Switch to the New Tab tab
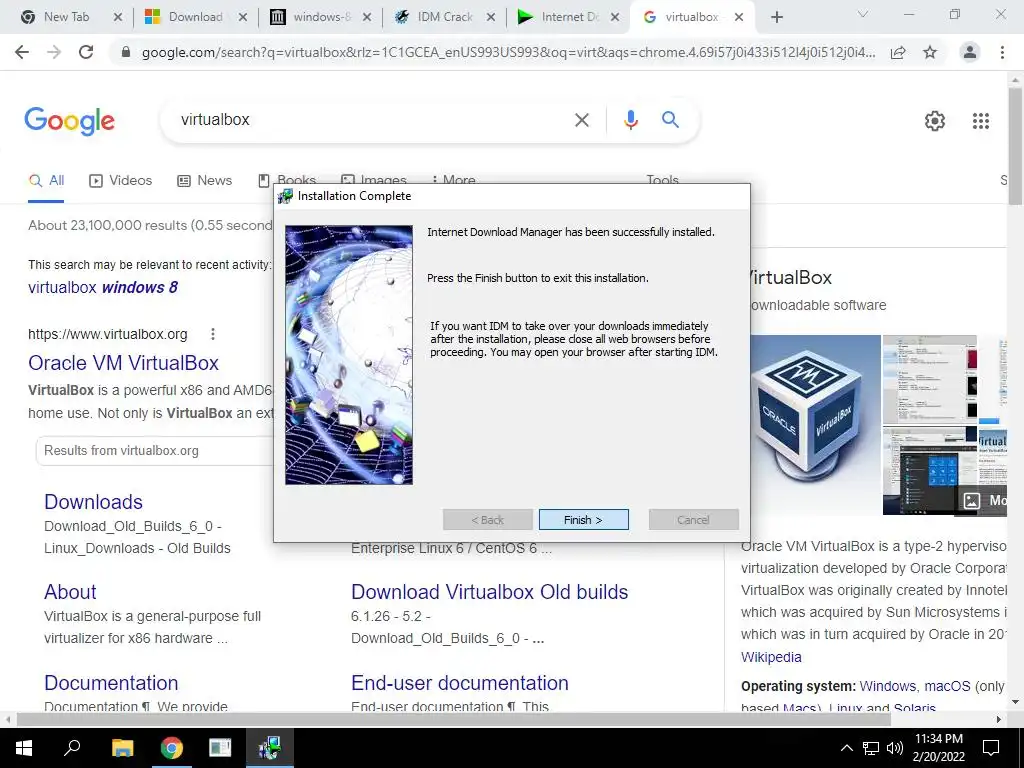The width and height of the screenshot is (1024, 768). click(x=65, y=17)
